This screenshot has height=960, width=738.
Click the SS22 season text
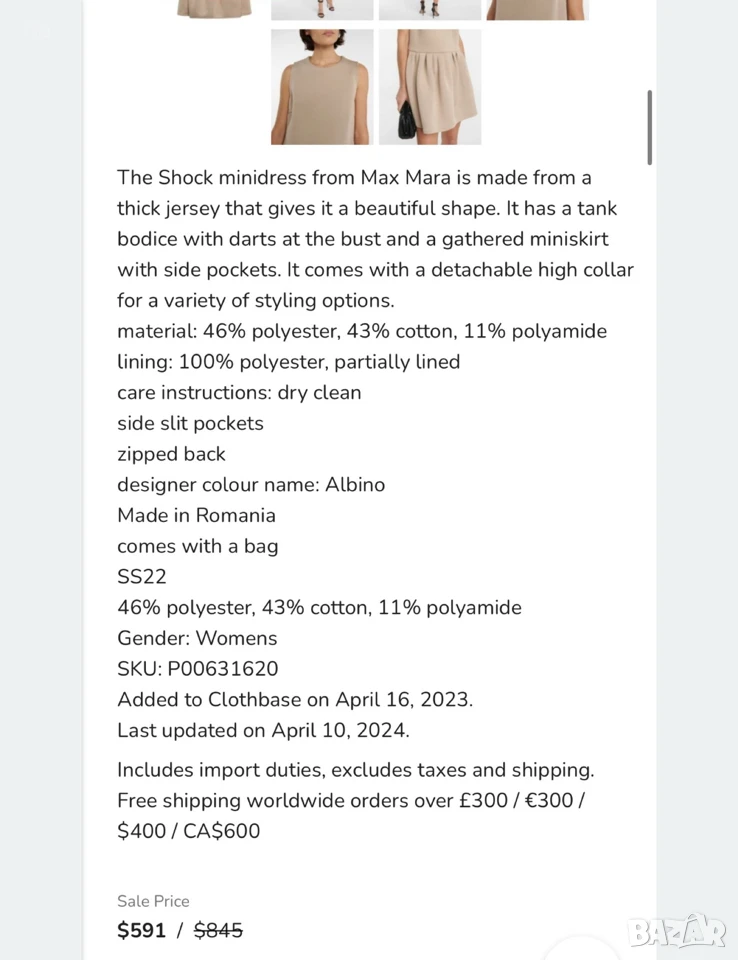tap(141, 576)
